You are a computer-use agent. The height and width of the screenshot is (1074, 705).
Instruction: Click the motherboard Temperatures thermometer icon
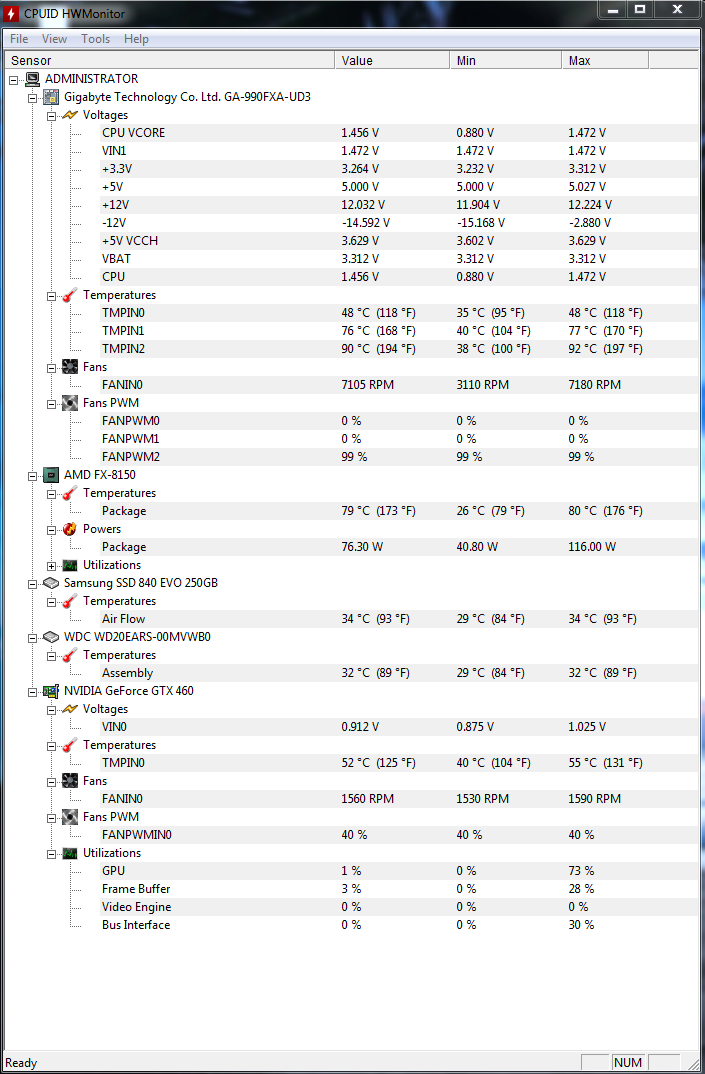[70, 295]
